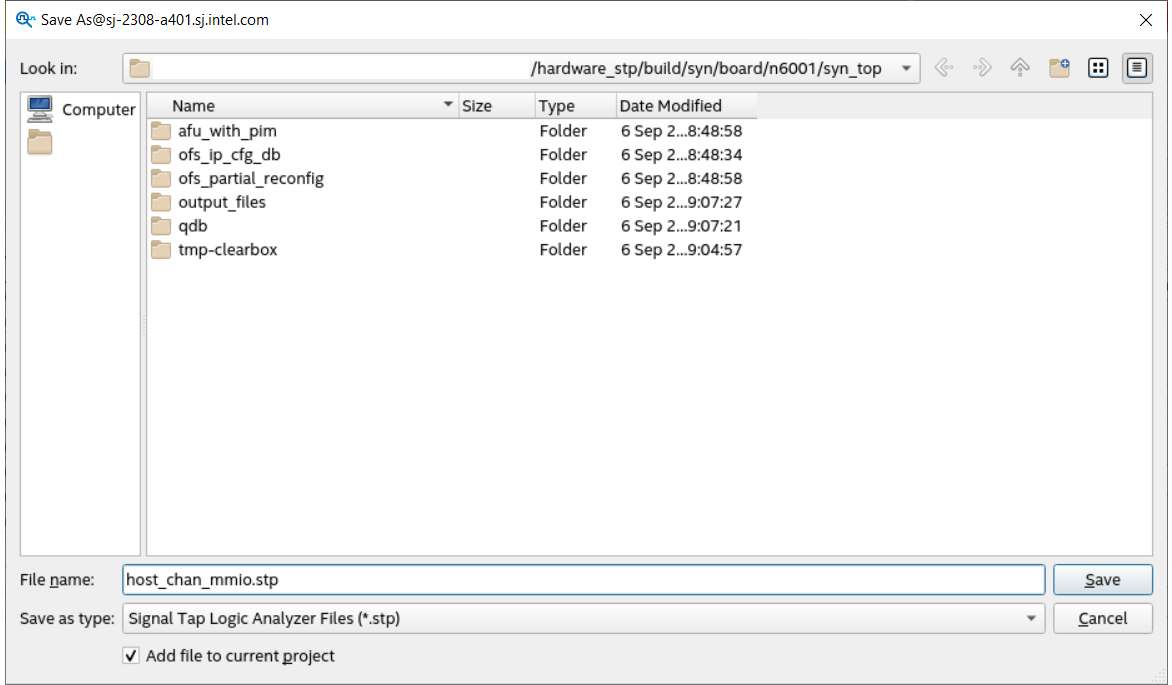Click the Look in path text
The image size is (1172, 685).
tap(706, 69)
